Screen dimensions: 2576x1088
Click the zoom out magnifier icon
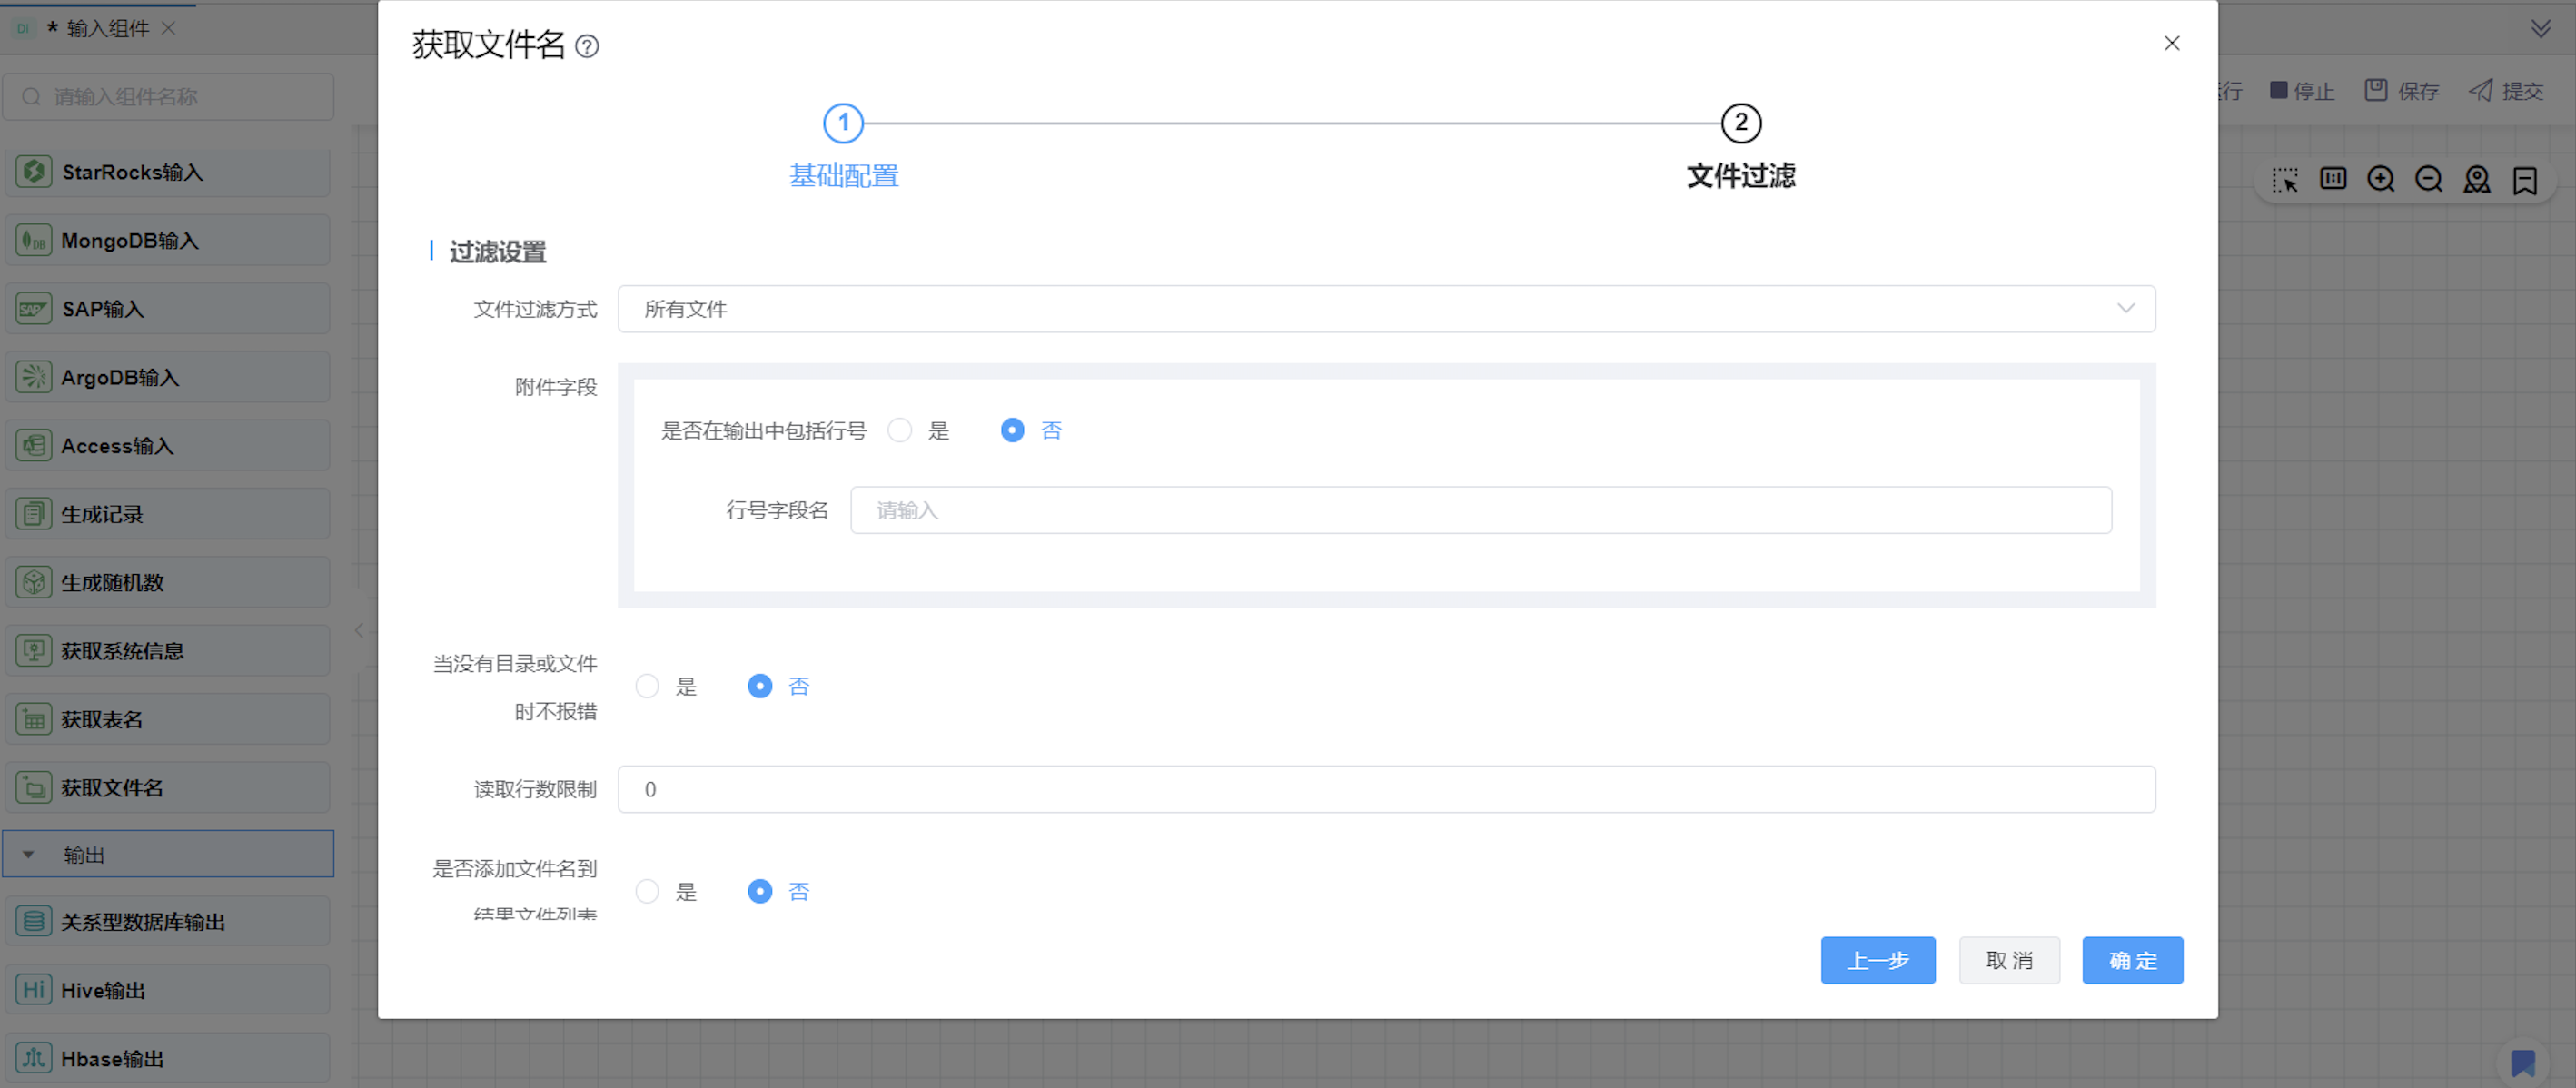[x=2428, y=179]
